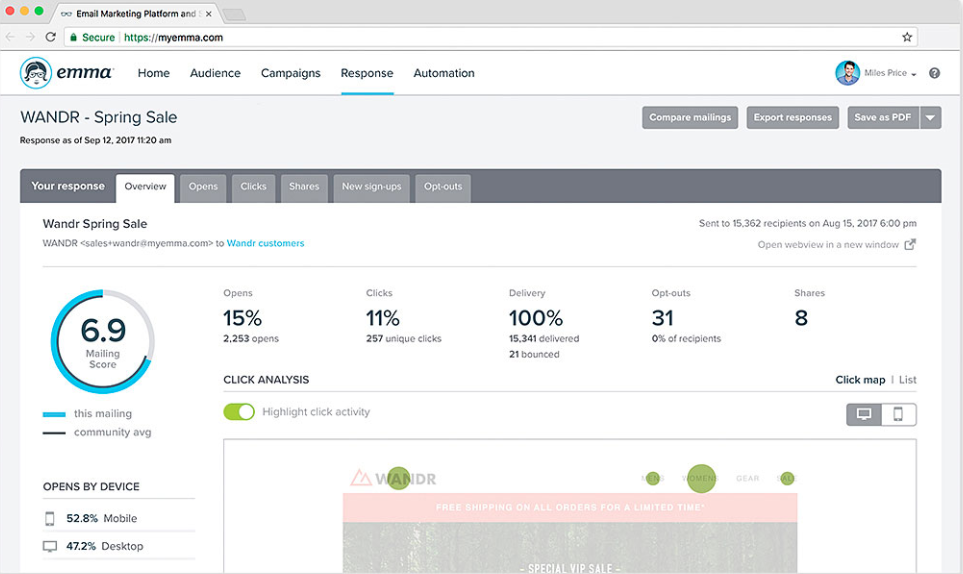Click the Sale nav click hotspot
The image size is (963, 574).
787,478
